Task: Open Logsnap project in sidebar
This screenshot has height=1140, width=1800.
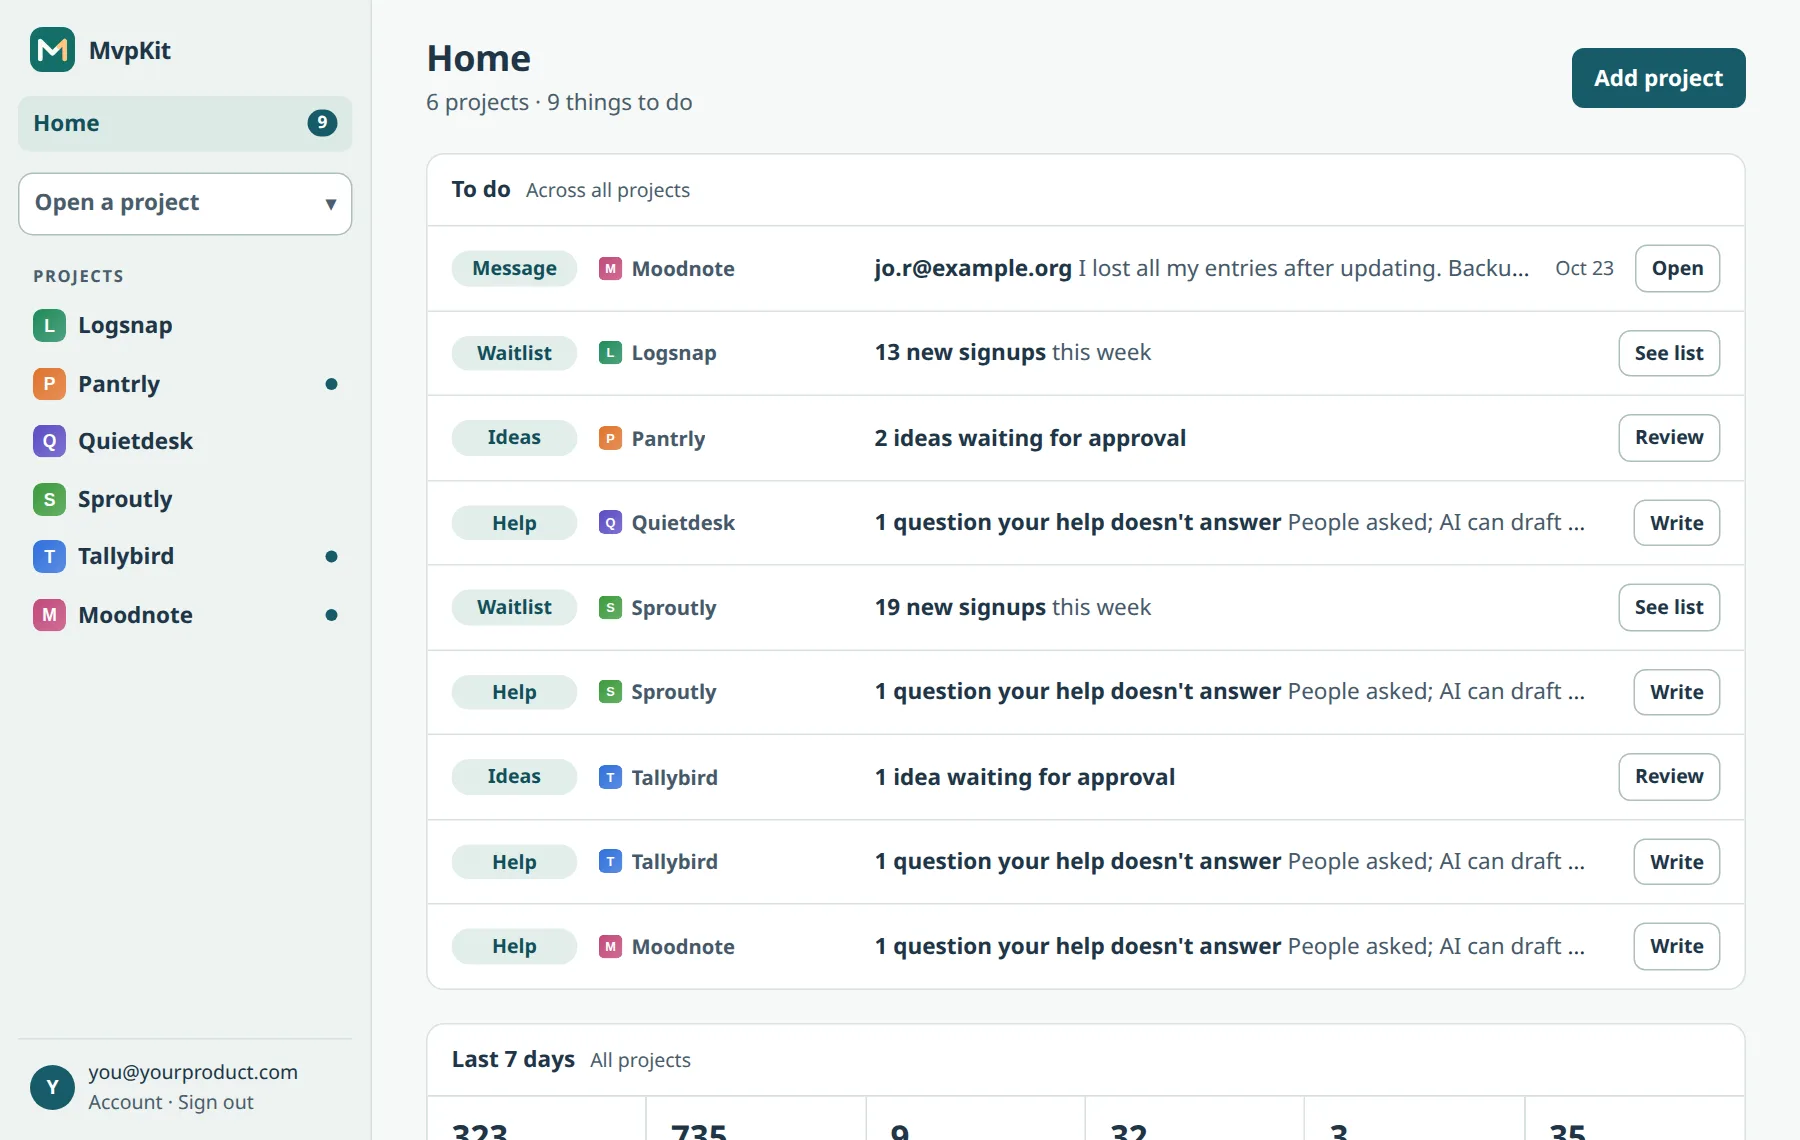Action: coord(185,326)
